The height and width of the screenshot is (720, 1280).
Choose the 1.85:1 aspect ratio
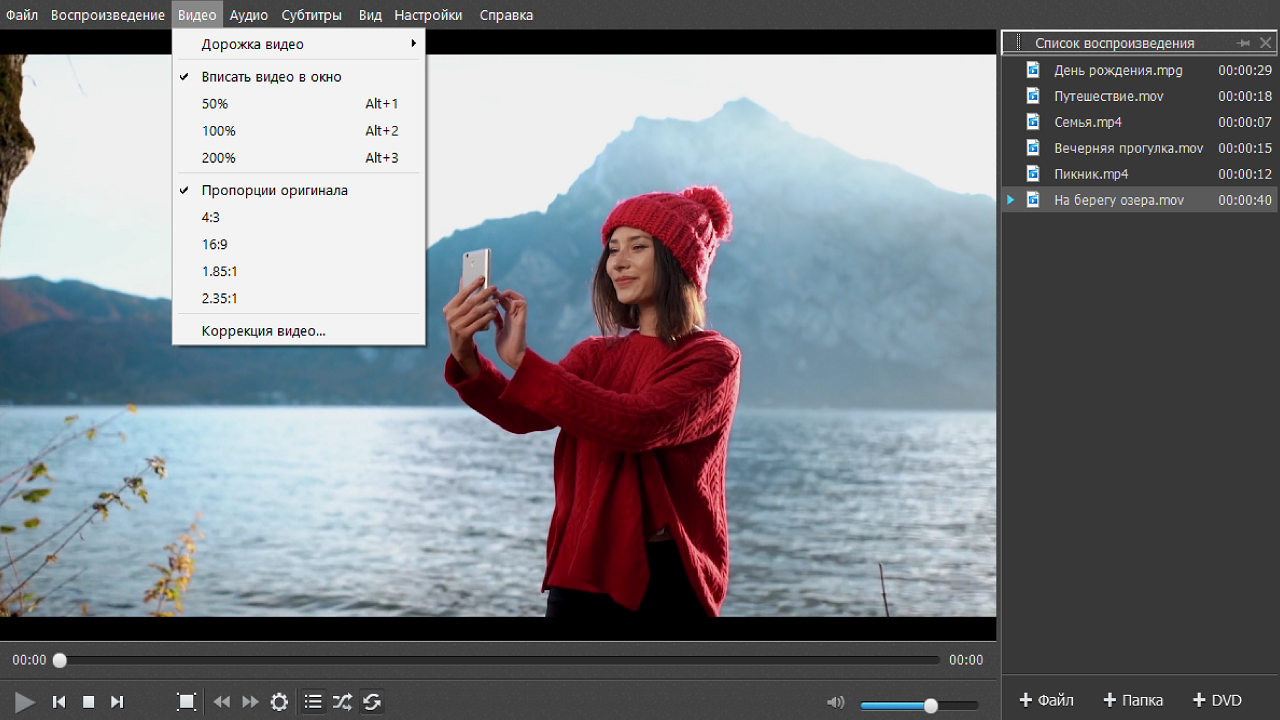coord(299,271)
